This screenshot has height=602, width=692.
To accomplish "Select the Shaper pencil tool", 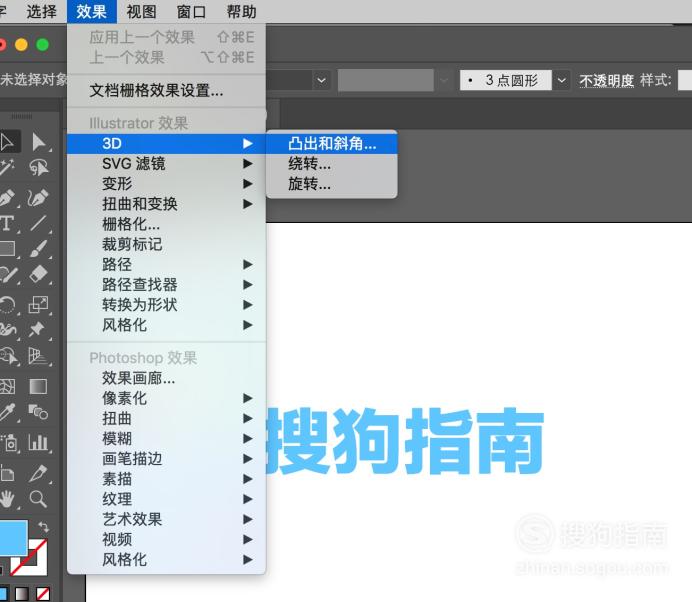I will coord(8,275).
